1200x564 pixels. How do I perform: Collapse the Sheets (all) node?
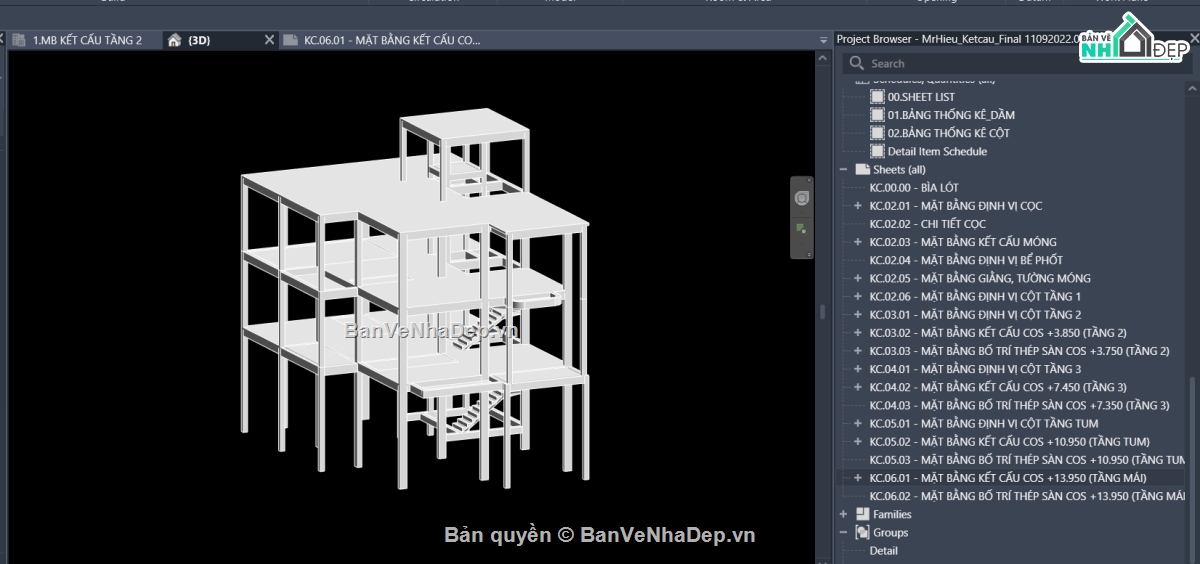click(844, 170)
